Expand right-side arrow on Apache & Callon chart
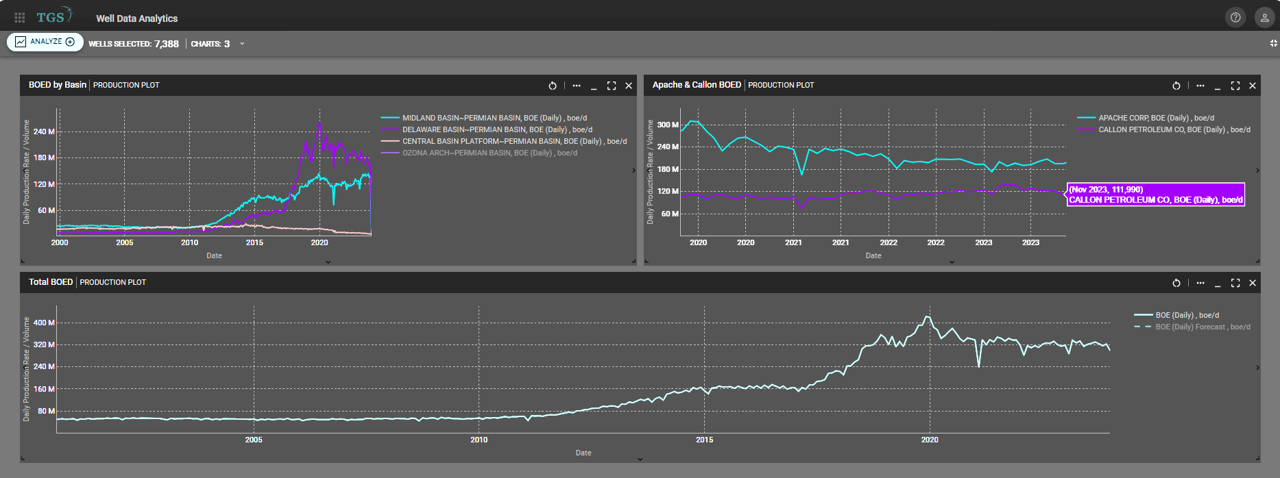 (1257, 171)
